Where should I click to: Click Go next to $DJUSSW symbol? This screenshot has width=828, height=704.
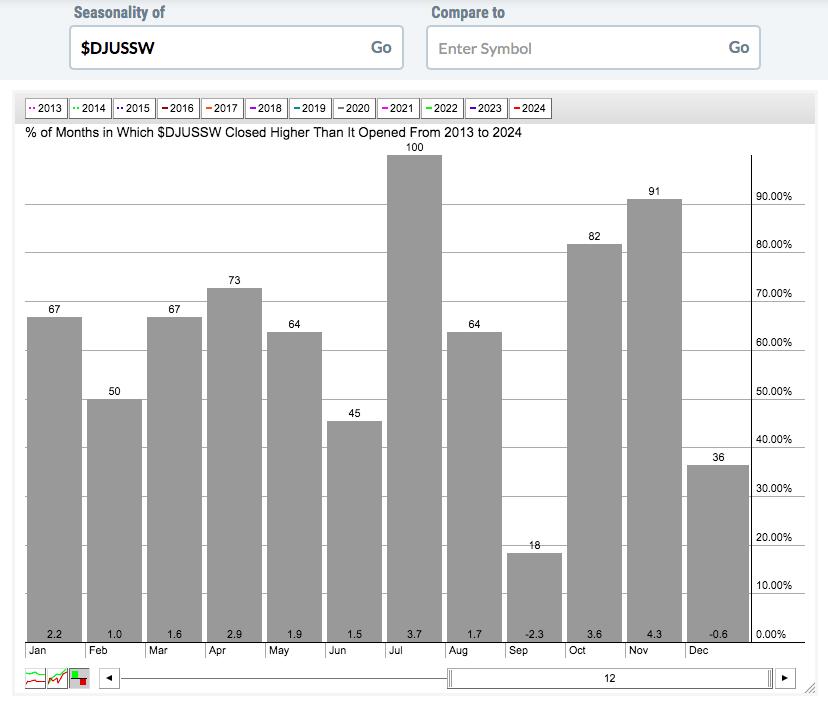(x=381, y=48)
